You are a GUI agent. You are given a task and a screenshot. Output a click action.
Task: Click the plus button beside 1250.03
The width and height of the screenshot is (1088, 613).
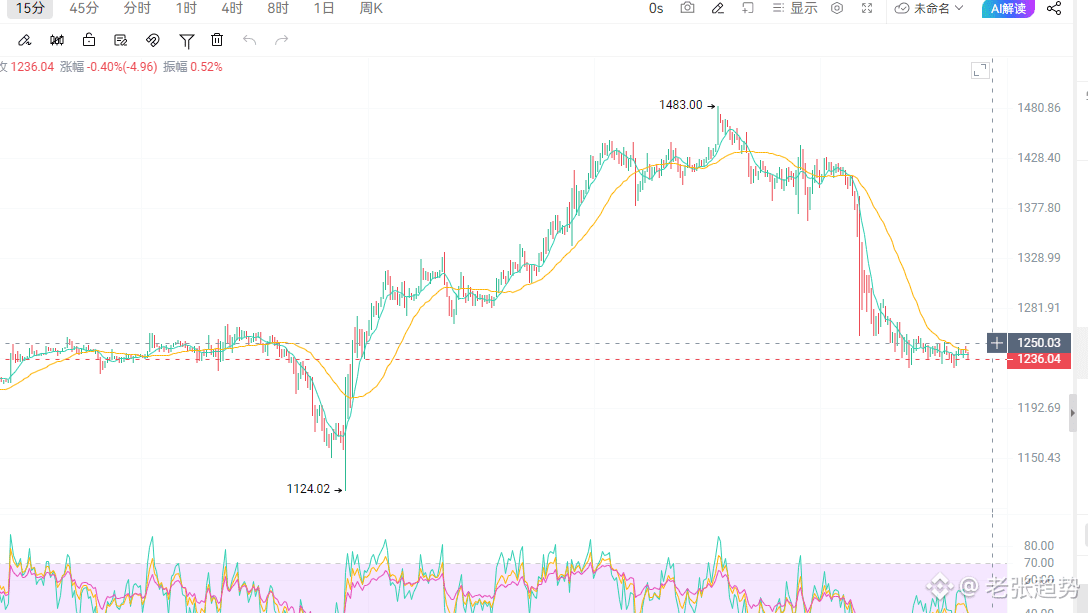[996, 343]
